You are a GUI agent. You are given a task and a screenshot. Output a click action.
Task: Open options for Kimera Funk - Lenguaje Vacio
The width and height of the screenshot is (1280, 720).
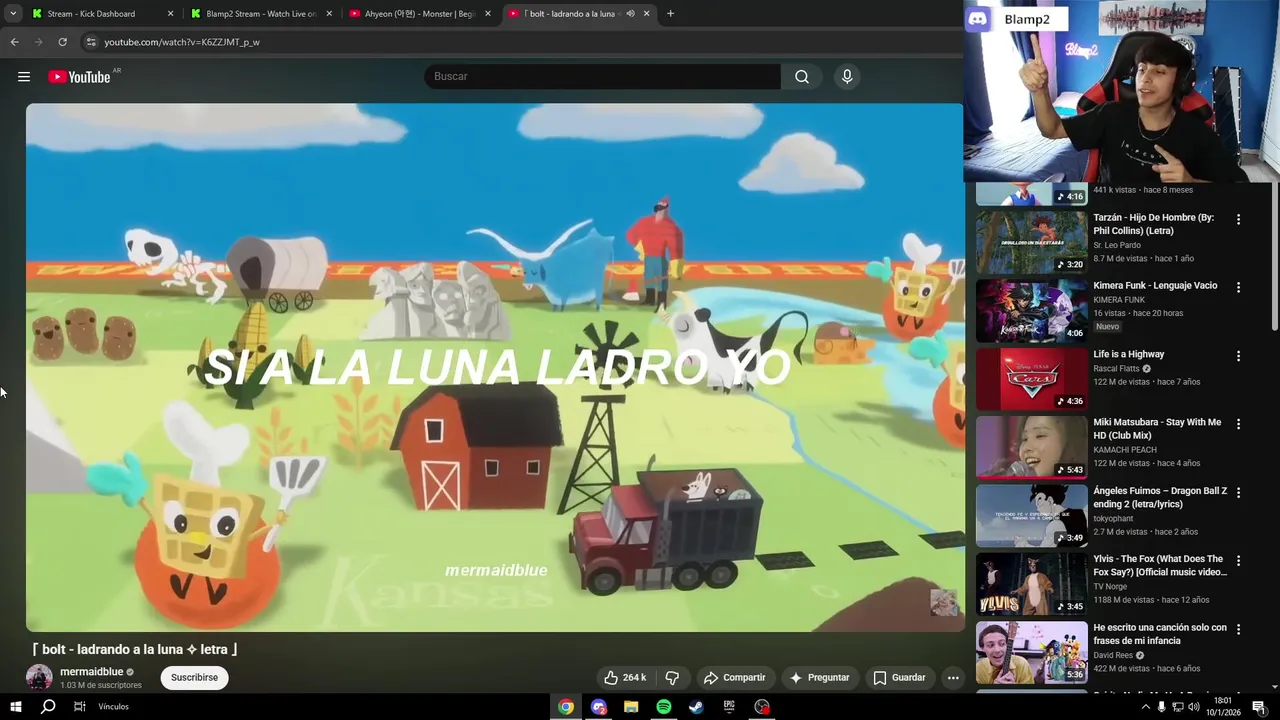[x=1238, y=287]
